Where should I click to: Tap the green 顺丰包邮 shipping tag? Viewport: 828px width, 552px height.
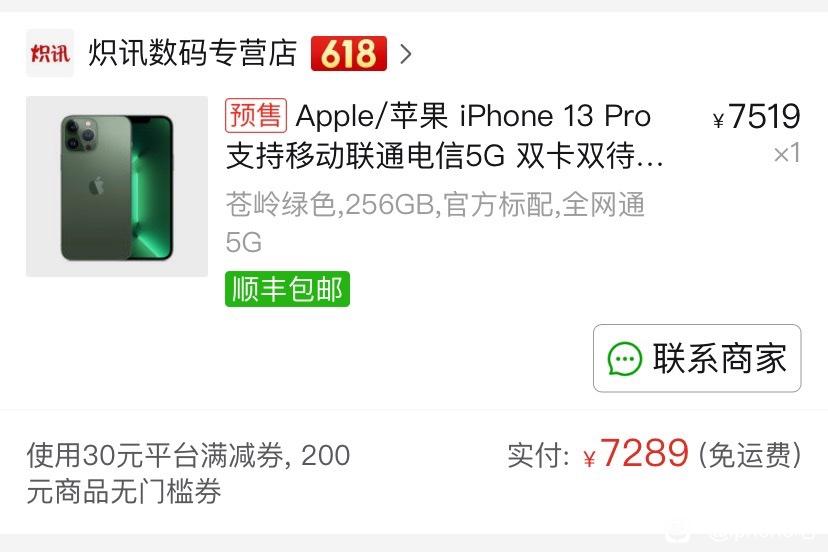pyautogui.click(x=287, y=289)
